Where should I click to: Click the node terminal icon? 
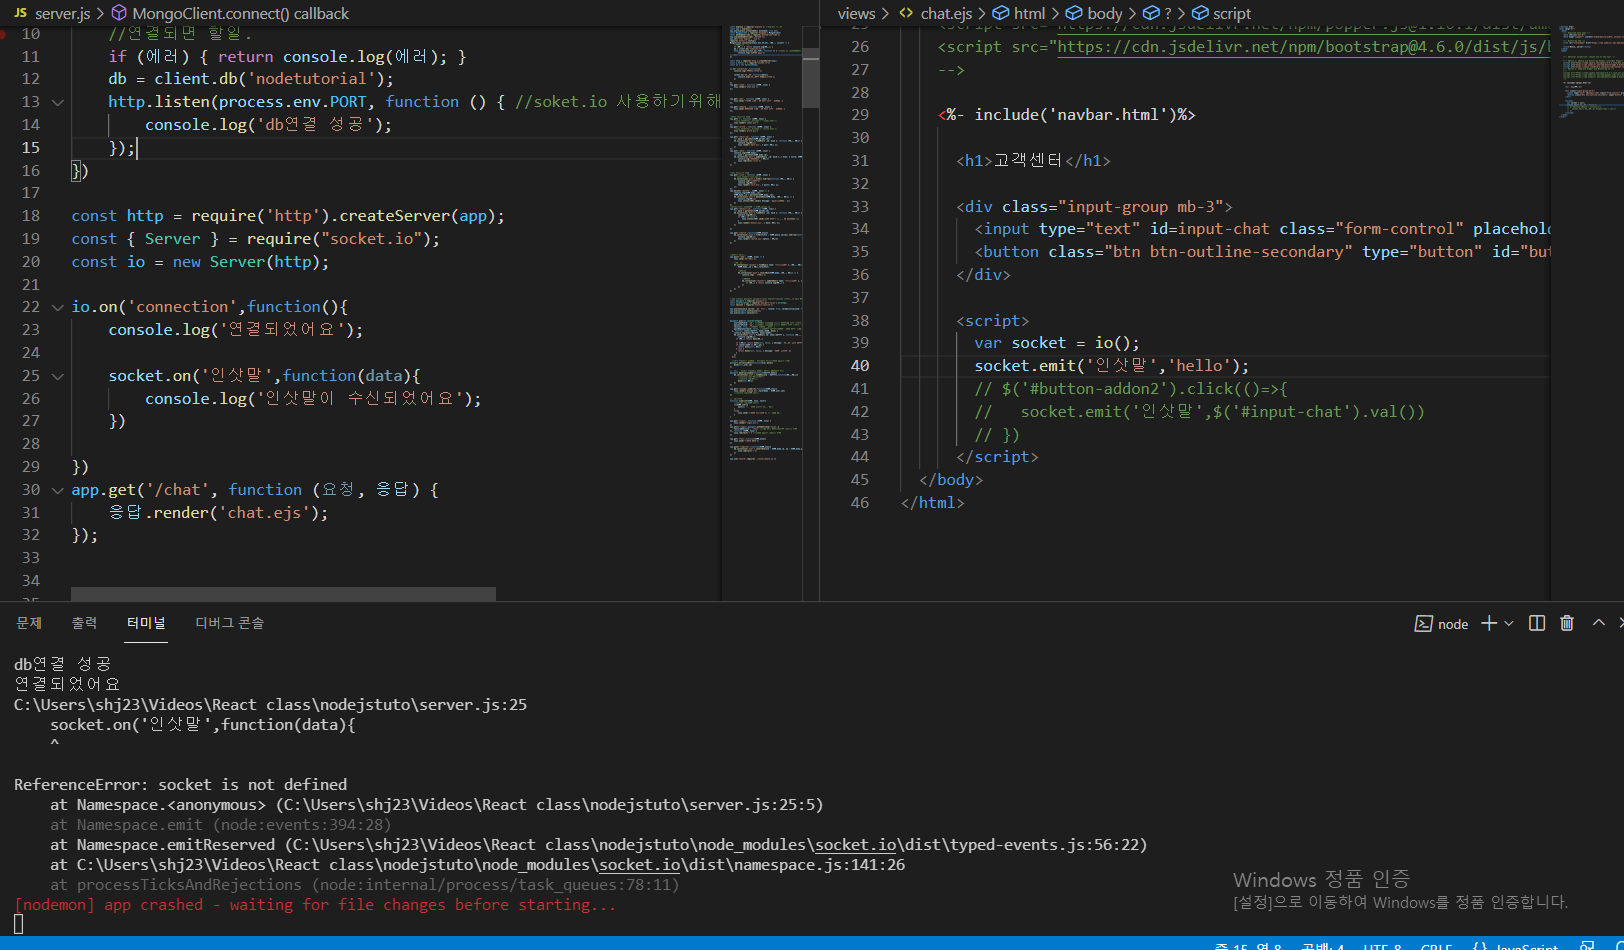(1423, 624)
